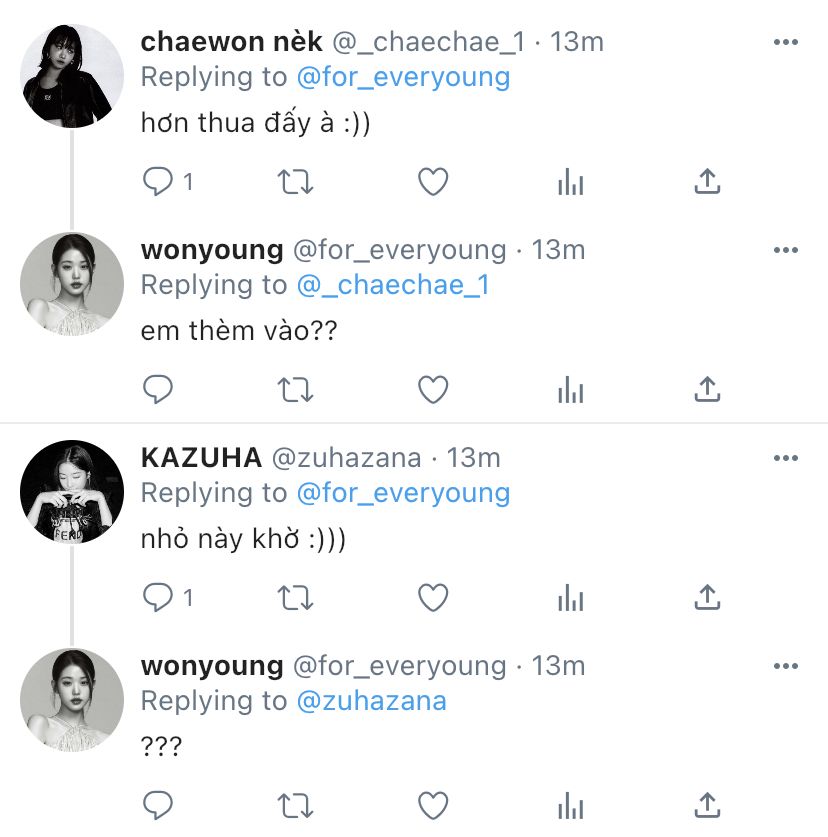Open KAZUHA's profile picture
Screen dimensions: 828x837
[x=72, y=492]
